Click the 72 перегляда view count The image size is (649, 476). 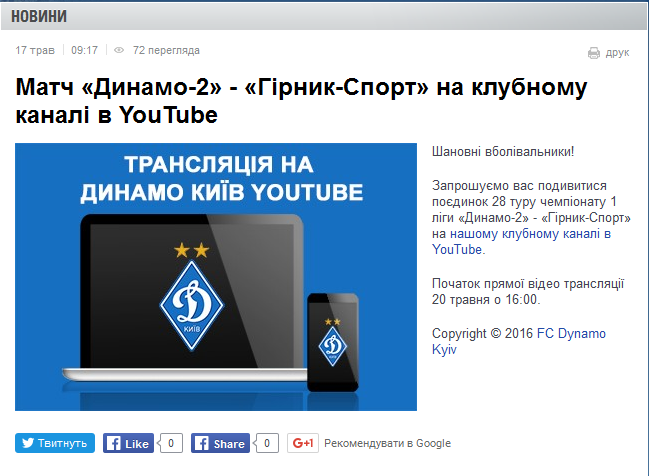(x=166, y=50)
